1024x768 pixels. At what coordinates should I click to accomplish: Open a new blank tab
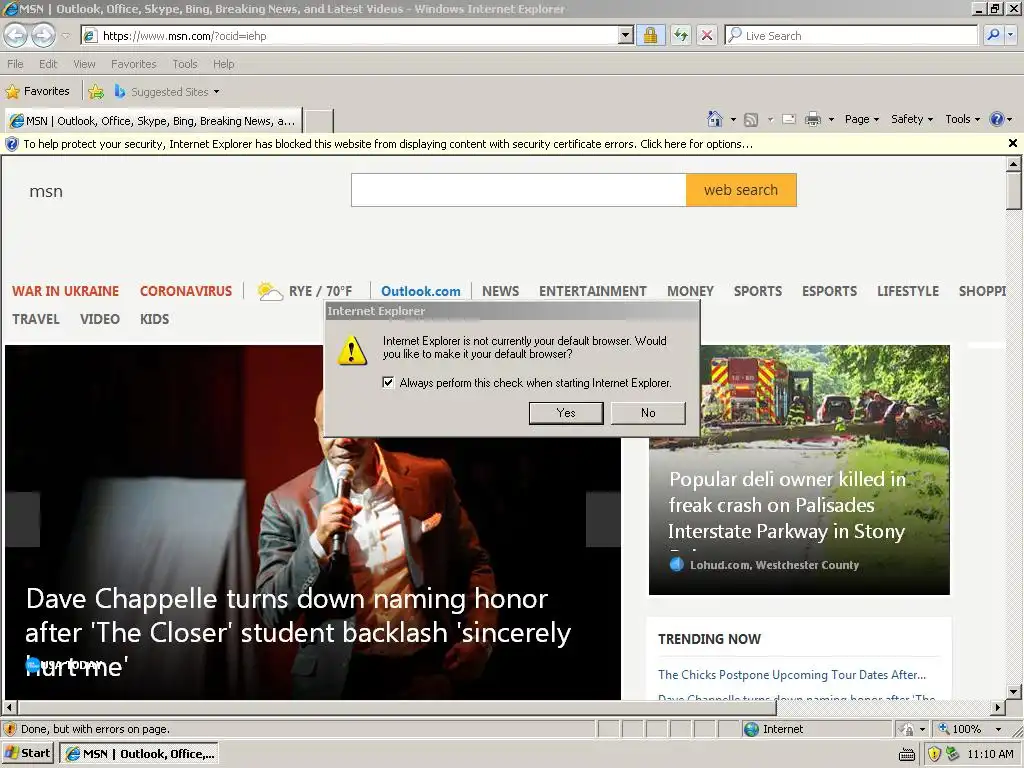click(319, 121)
